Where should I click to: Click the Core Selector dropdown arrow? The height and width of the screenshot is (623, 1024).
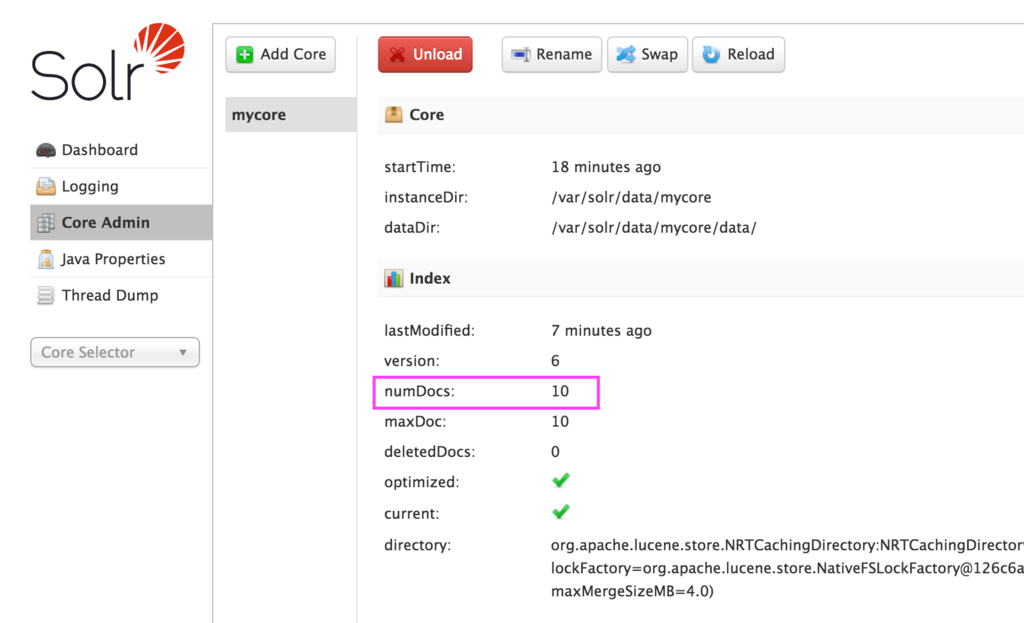[x=183, y=353]
